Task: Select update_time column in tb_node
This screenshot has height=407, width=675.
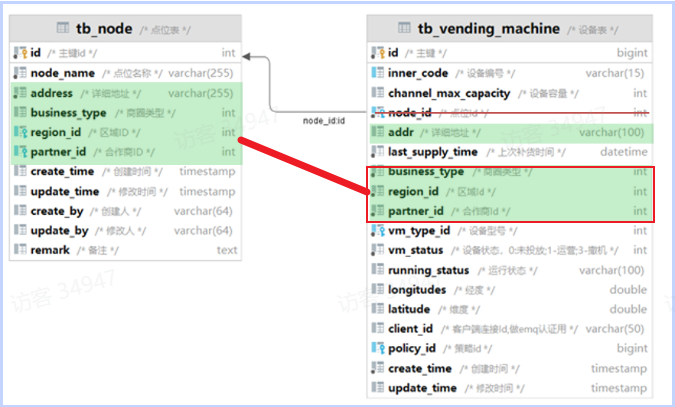Action: (65, 191)
